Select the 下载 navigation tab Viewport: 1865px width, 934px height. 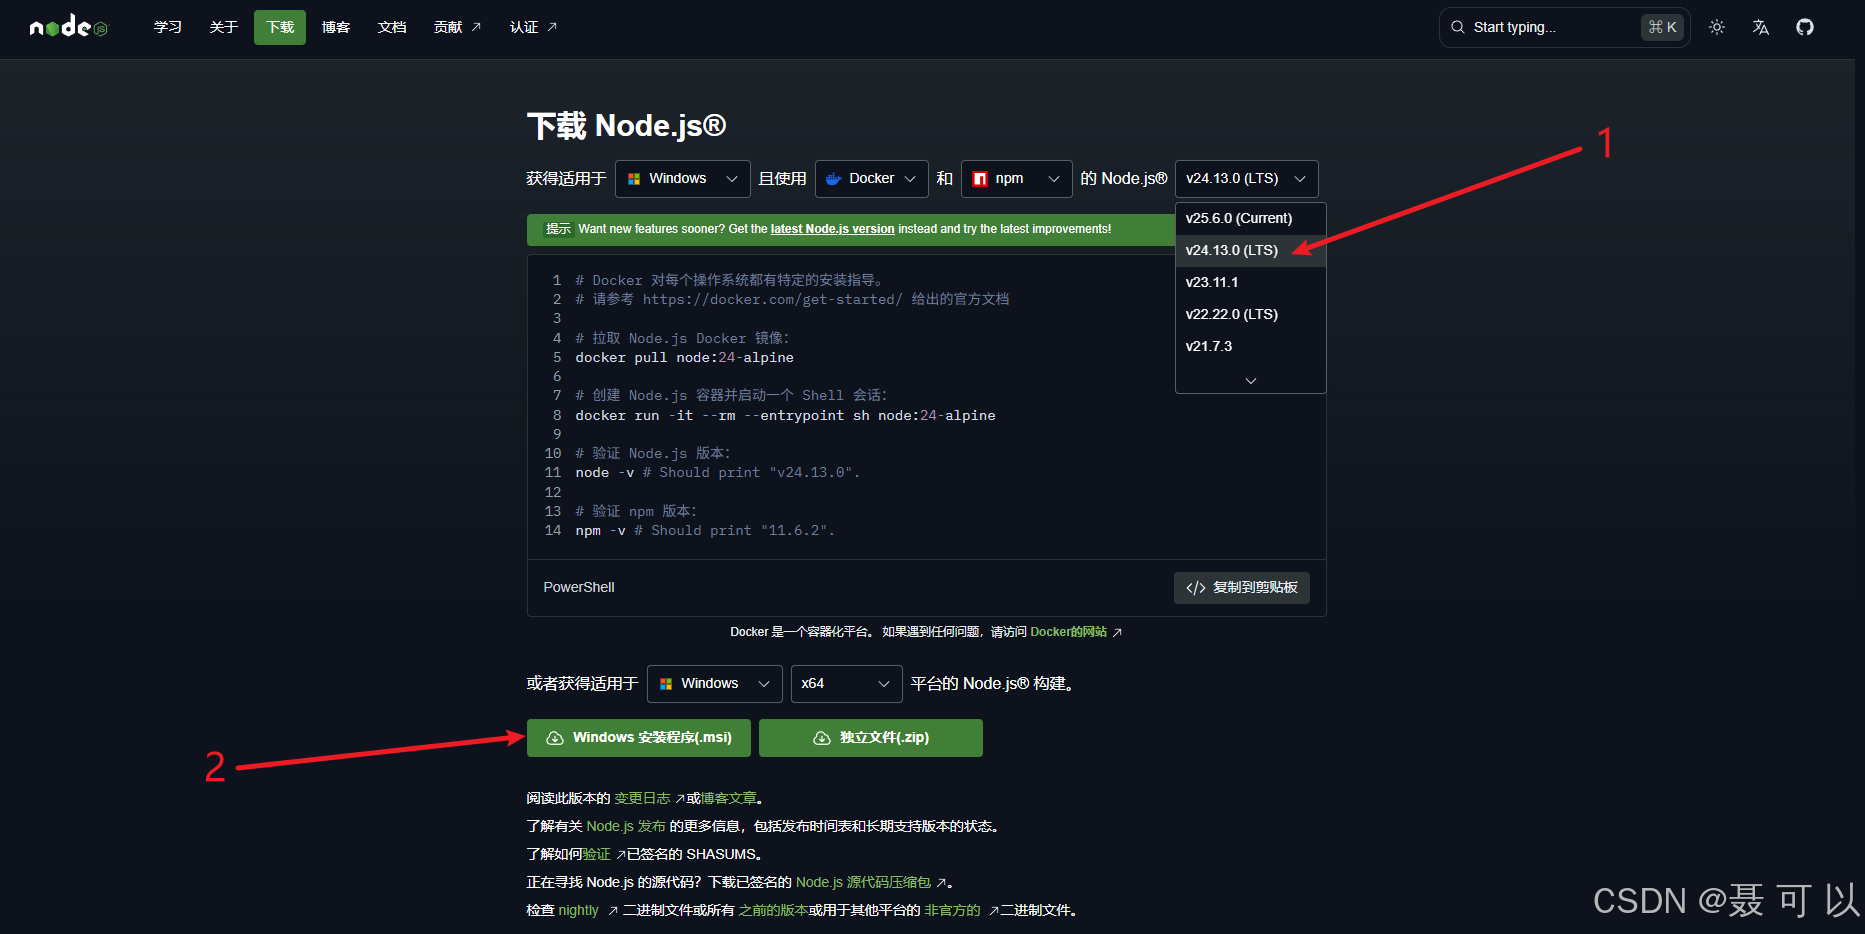280,27
